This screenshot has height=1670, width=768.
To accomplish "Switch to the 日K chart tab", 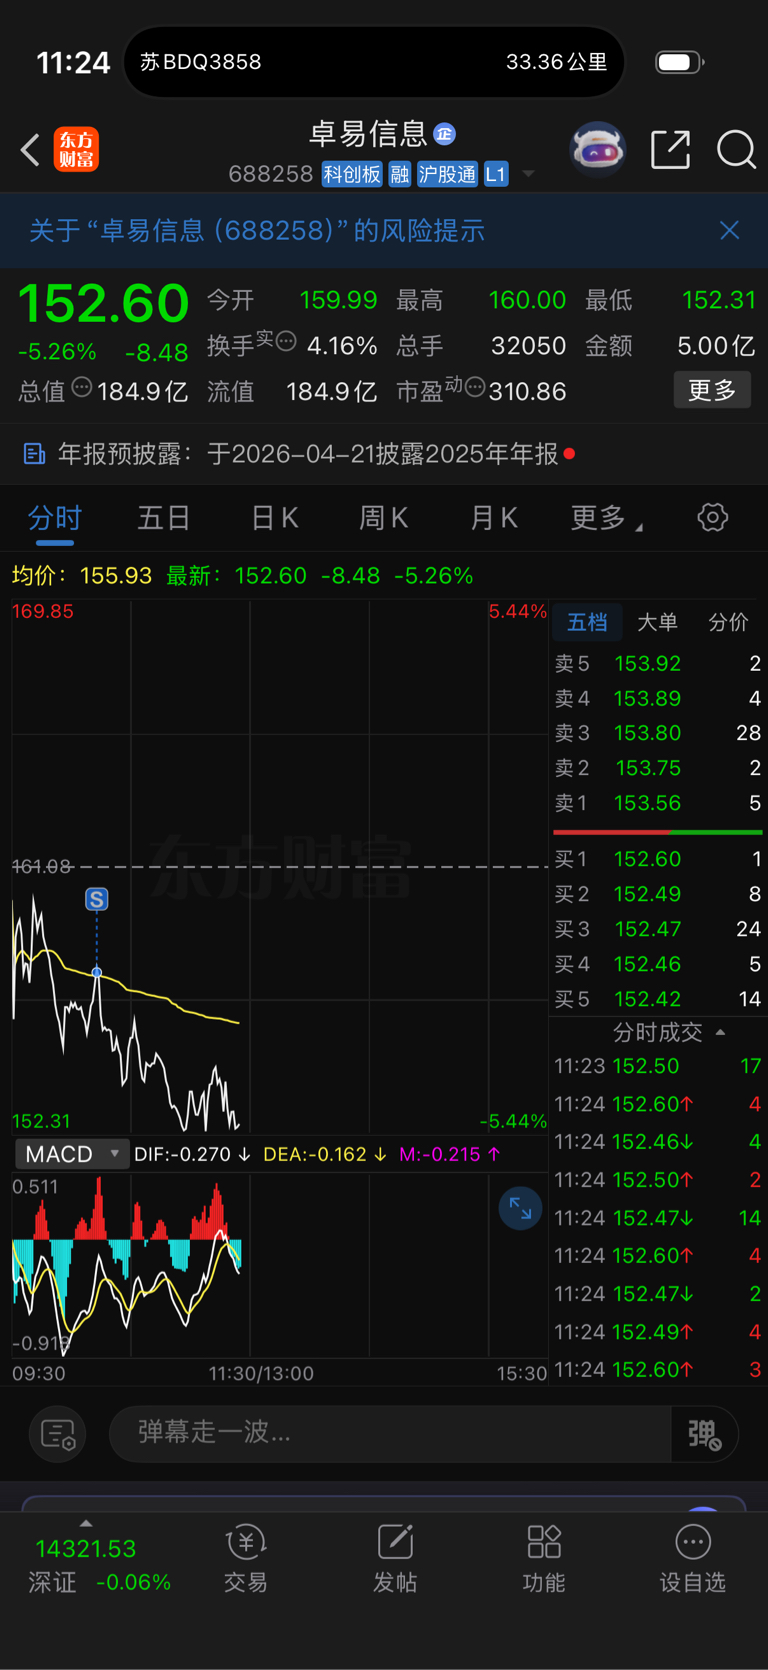I will (274, 518).
